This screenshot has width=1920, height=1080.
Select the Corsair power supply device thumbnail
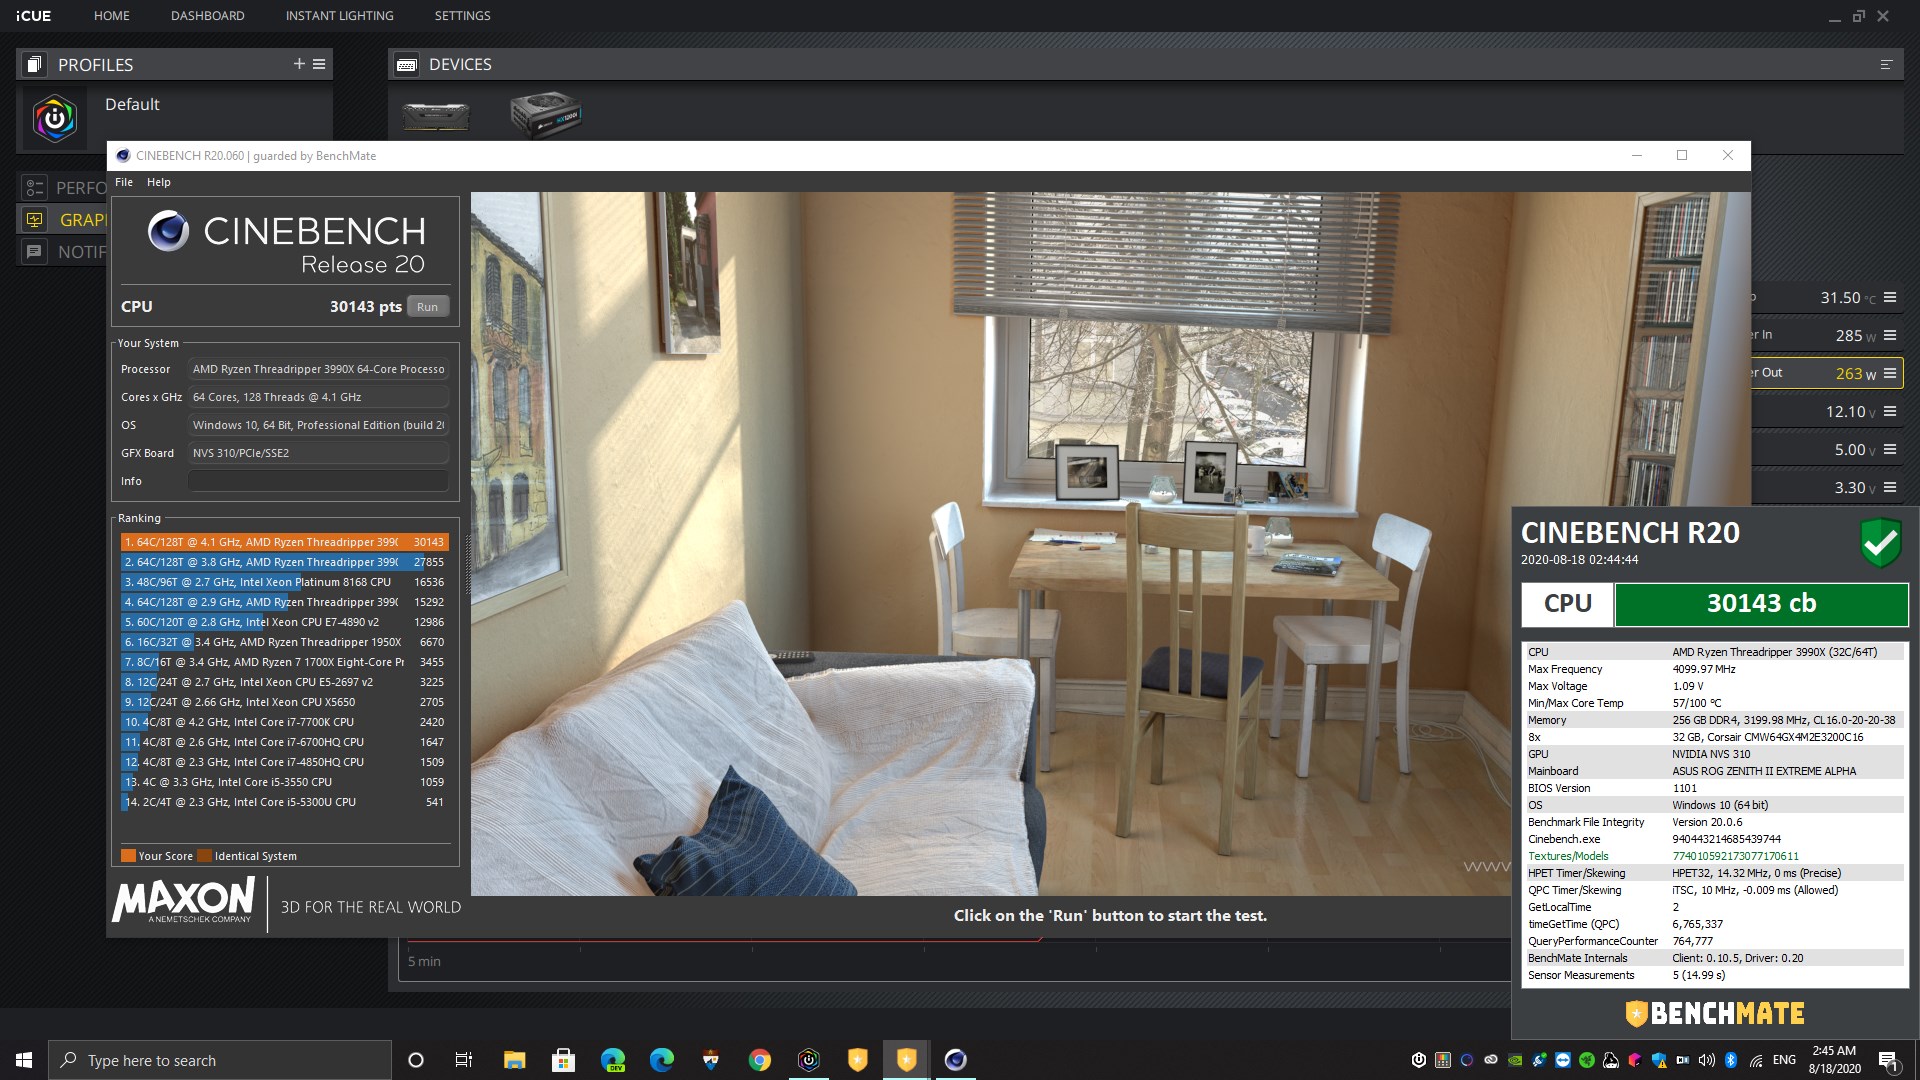point(546,114)
